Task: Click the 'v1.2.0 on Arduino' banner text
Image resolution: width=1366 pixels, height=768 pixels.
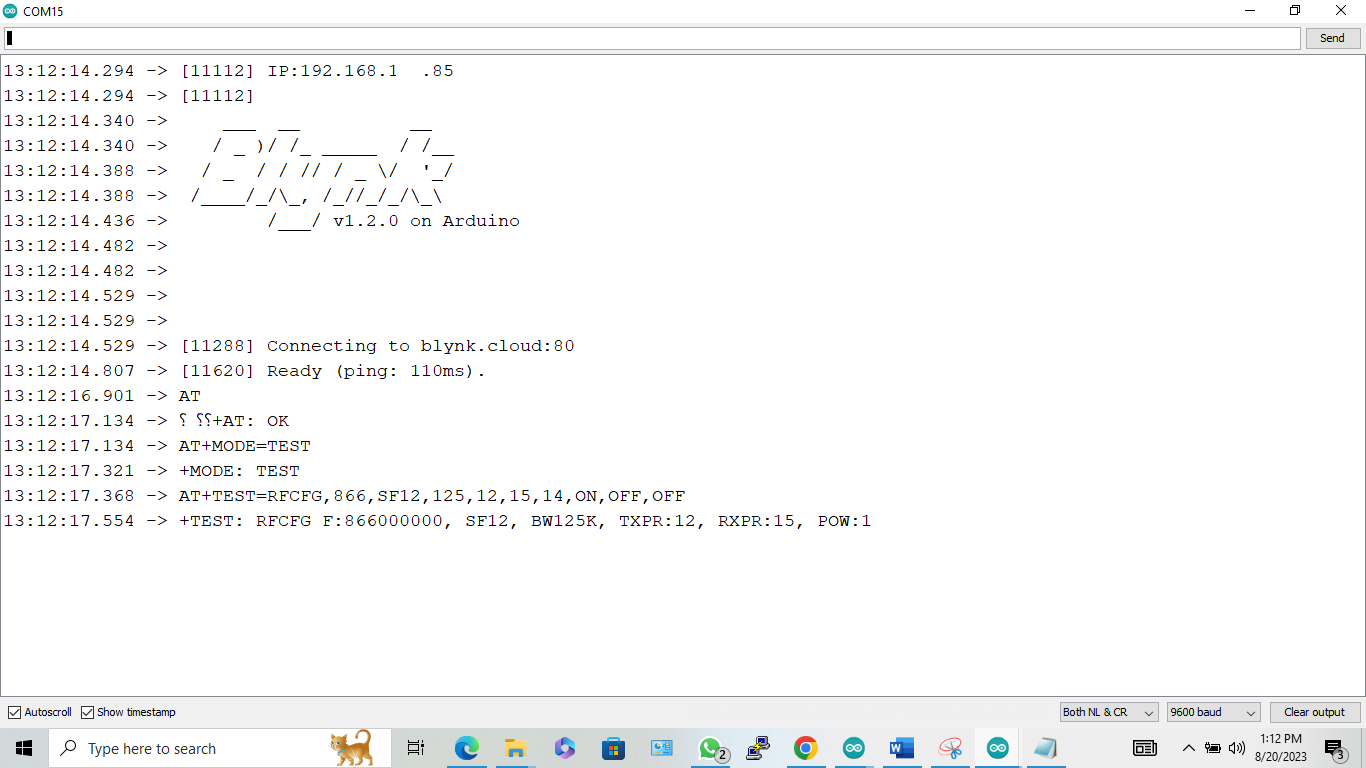Action: (x=426, y=221)
